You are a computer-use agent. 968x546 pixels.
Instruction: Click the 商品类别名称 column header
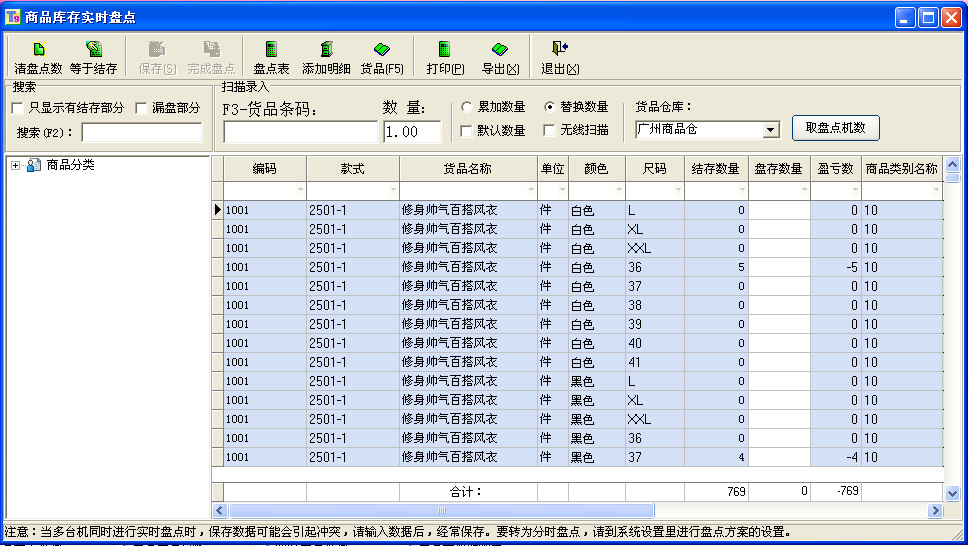(x=901, y=169)
